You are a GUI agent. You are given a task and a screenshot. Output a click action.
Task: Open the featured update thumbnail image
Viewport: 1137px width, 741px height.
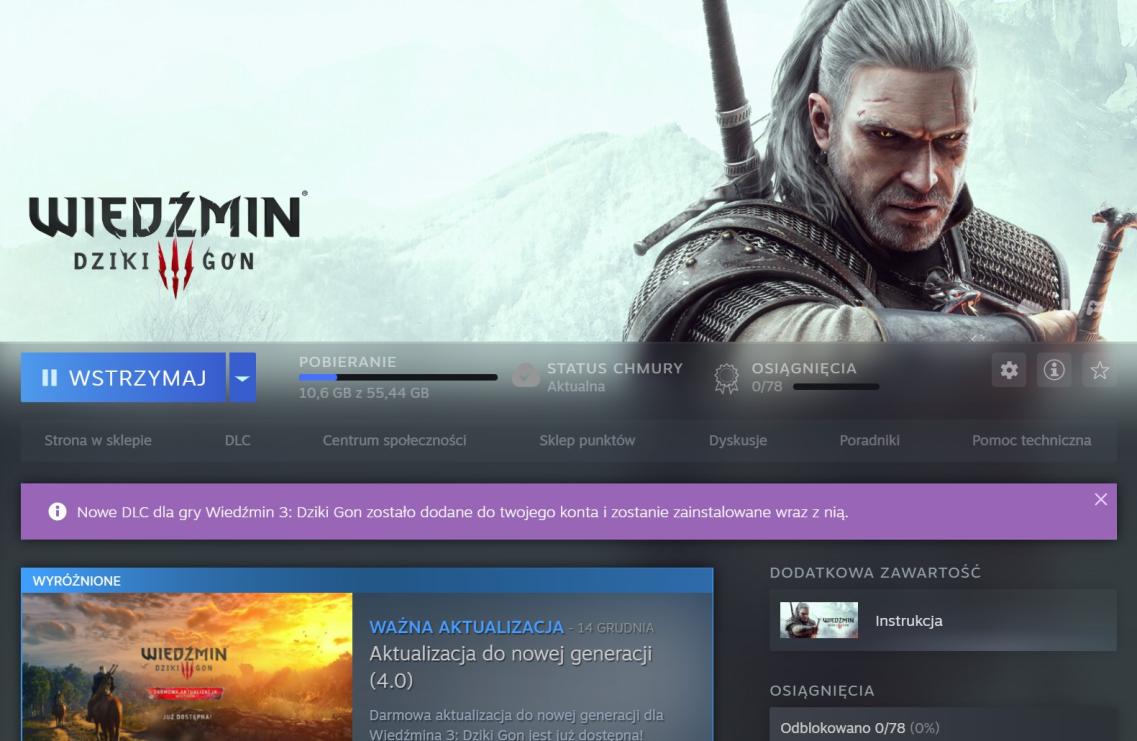point(187,667)
